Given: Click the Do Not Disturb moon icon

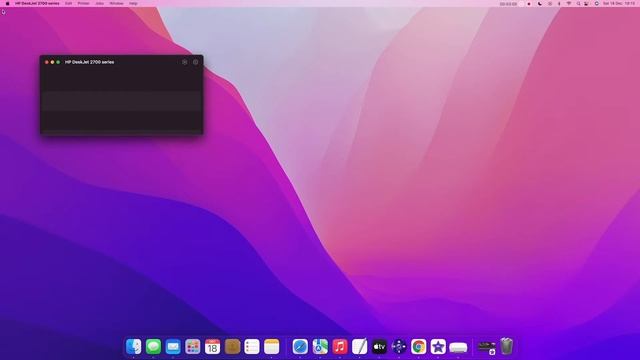Looking at the screenshot, I should coord(540,4).
